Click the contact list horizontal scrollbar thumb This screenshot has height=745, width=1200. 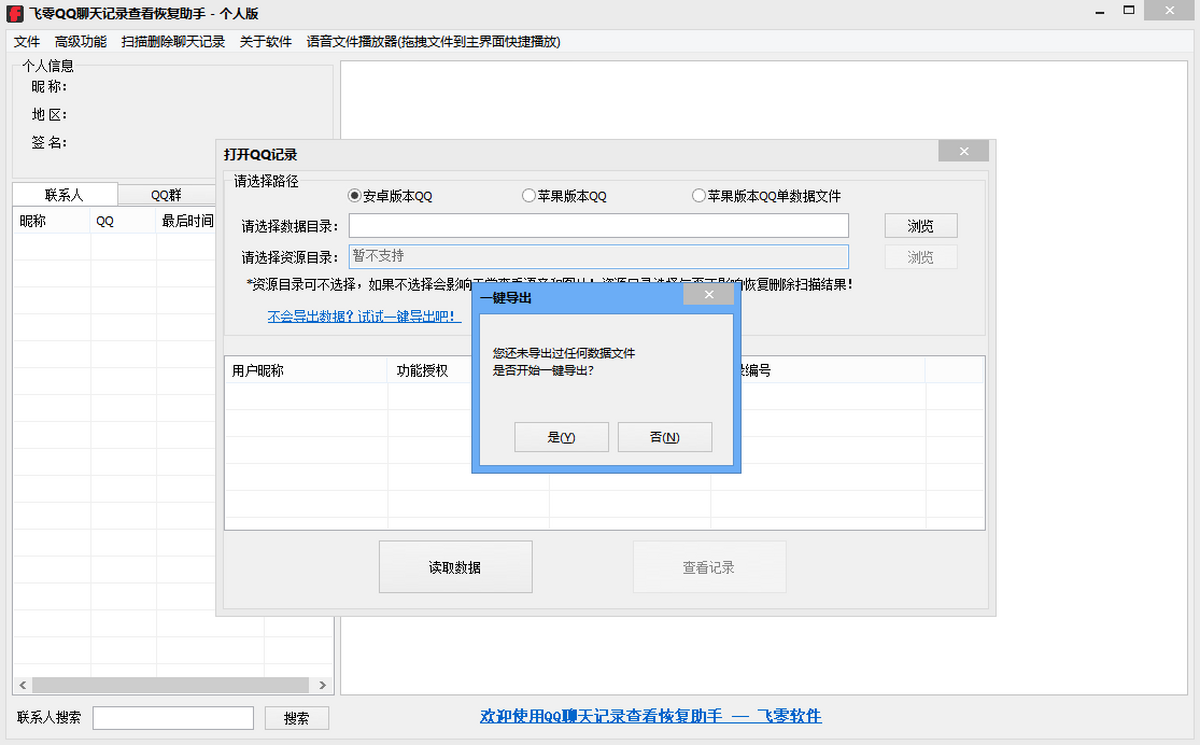click(169, 685)
